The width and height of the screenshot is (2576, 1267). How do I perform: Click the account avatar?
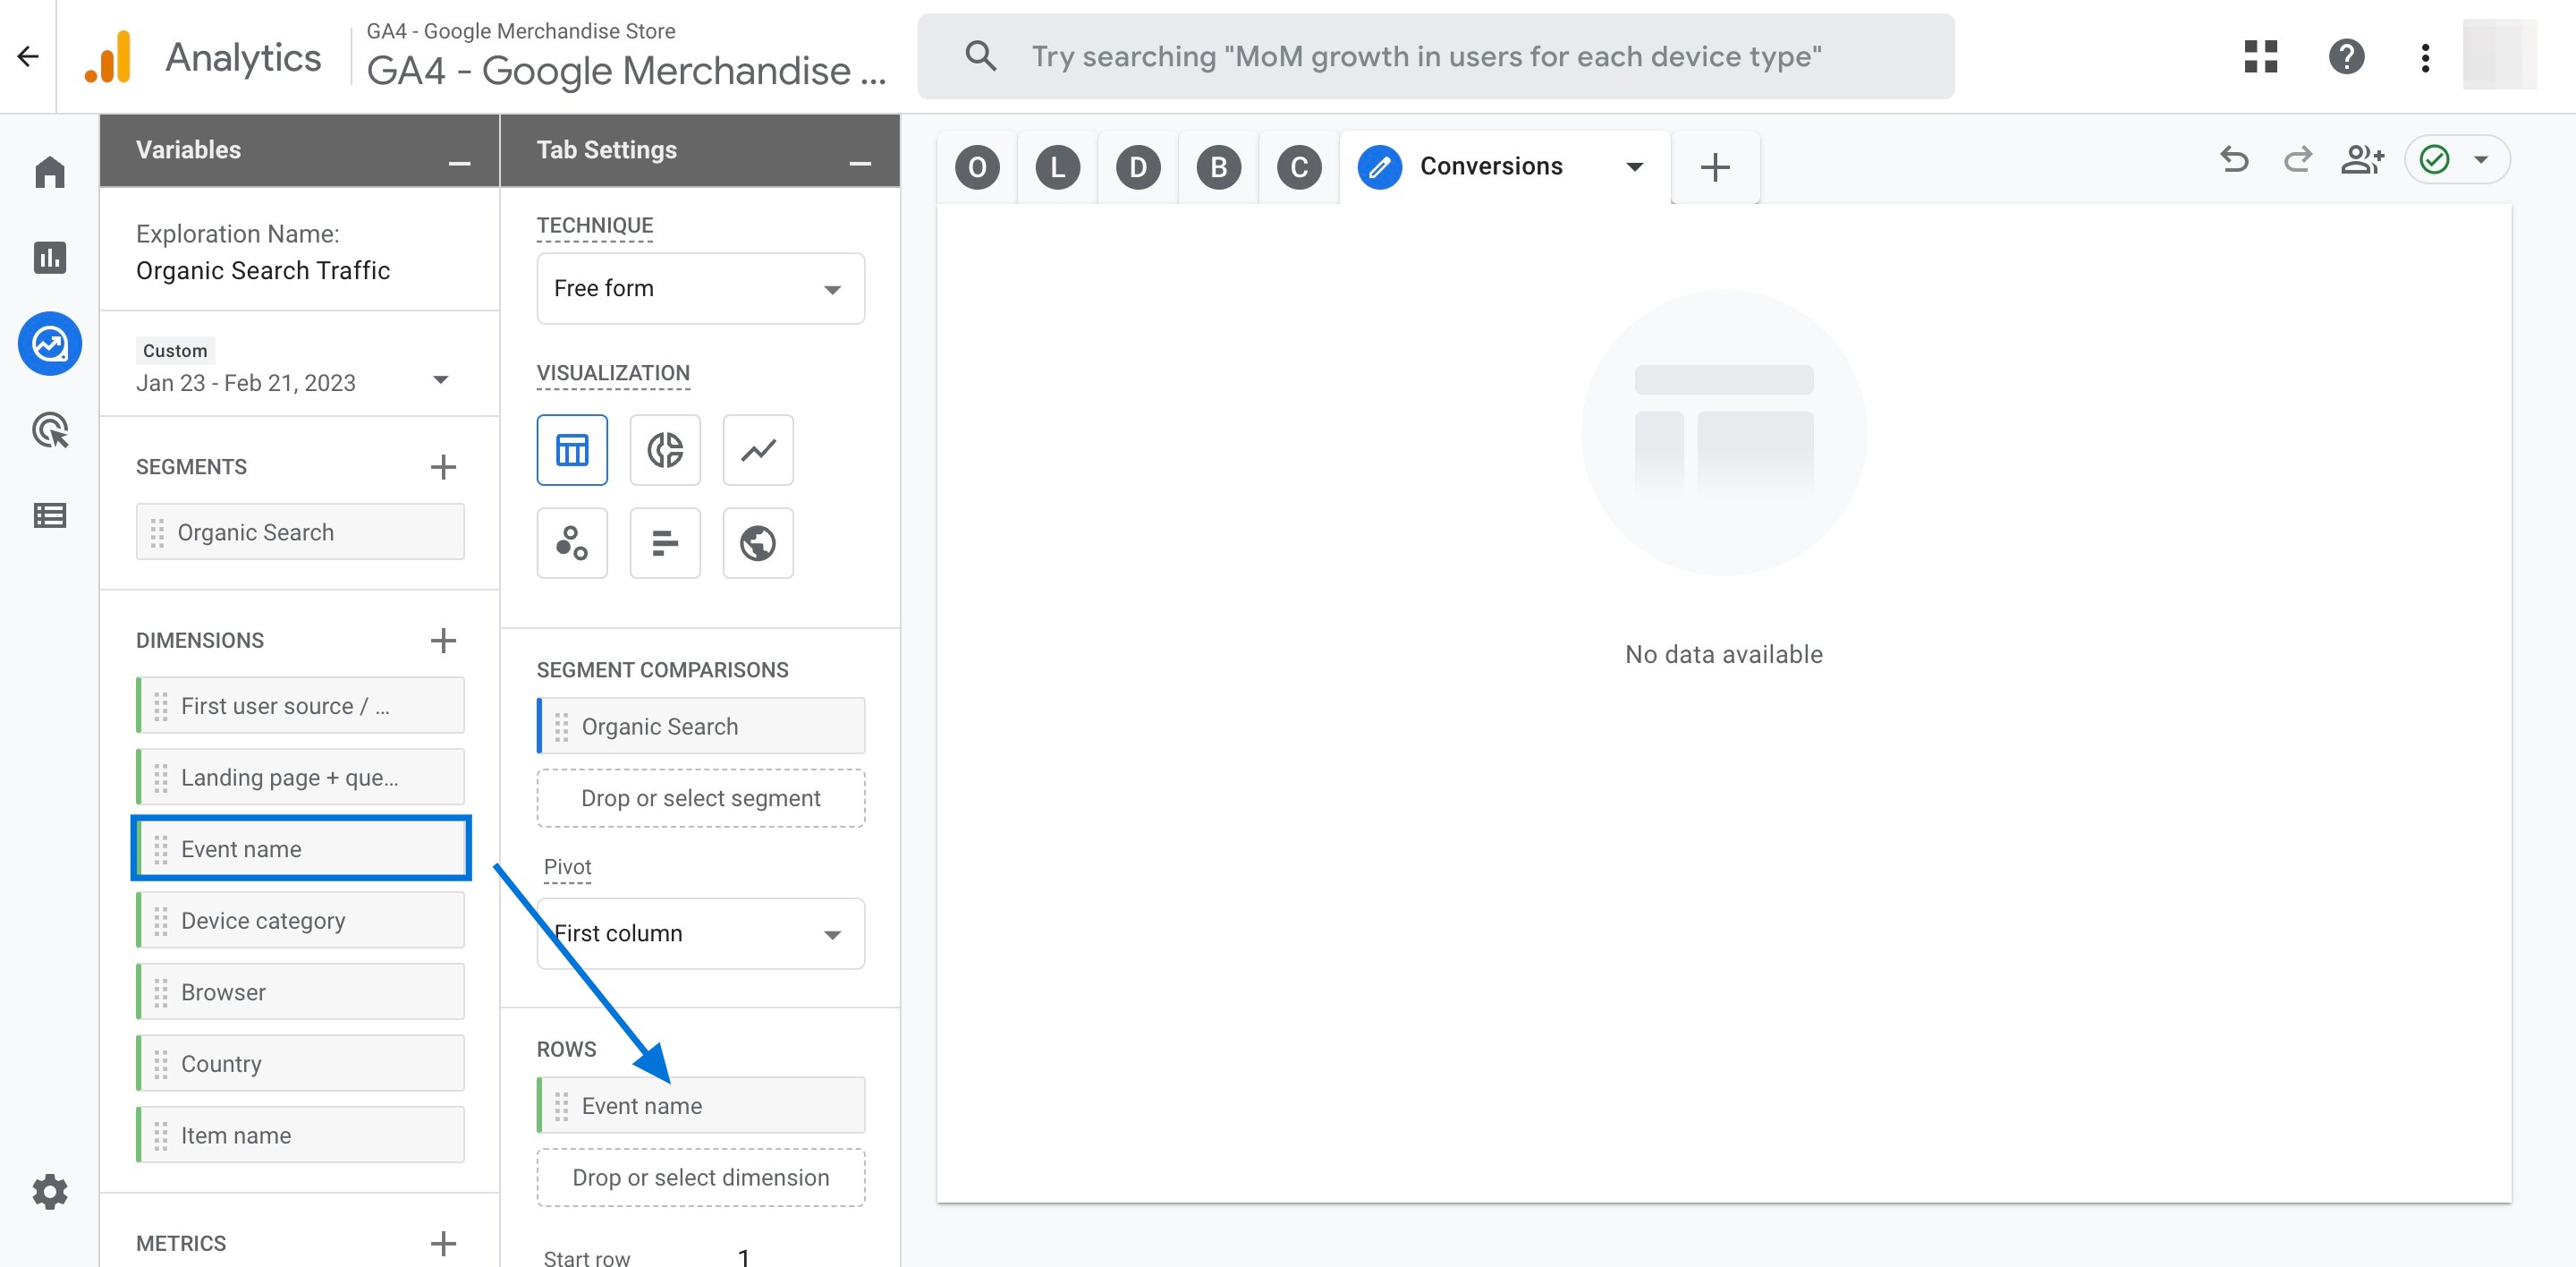tap(2499, 56)
